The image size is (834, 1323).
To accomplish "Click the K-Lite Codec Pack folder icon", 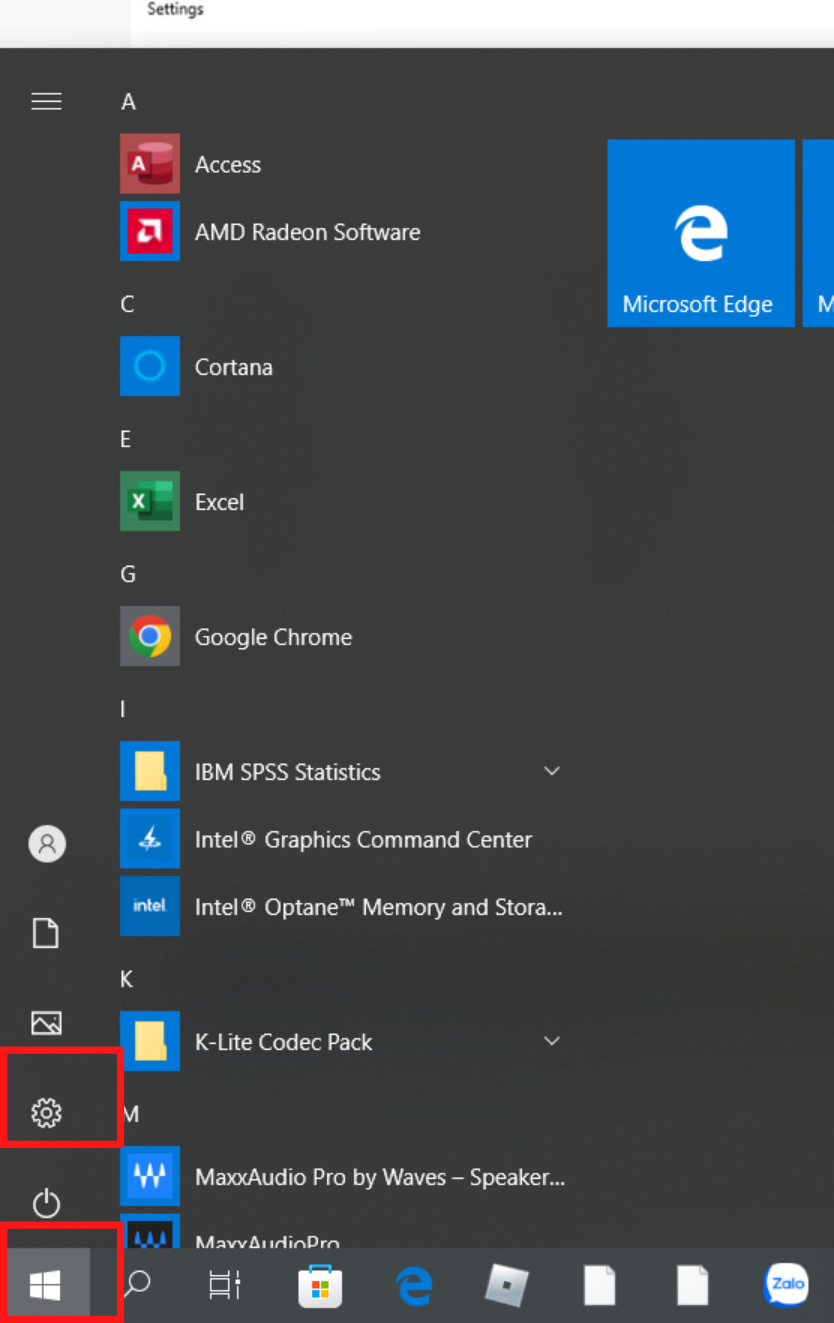I will click(150, 1041).
